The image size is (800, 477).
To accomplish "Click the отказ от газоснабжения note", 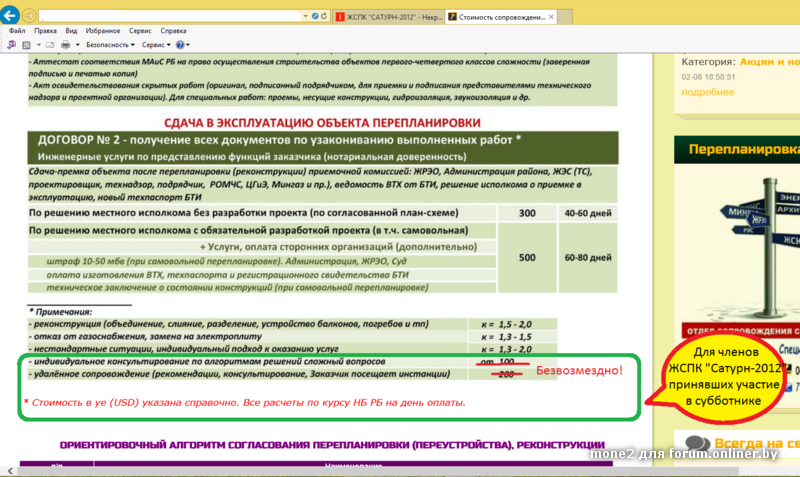I will [x=145, y=336].
